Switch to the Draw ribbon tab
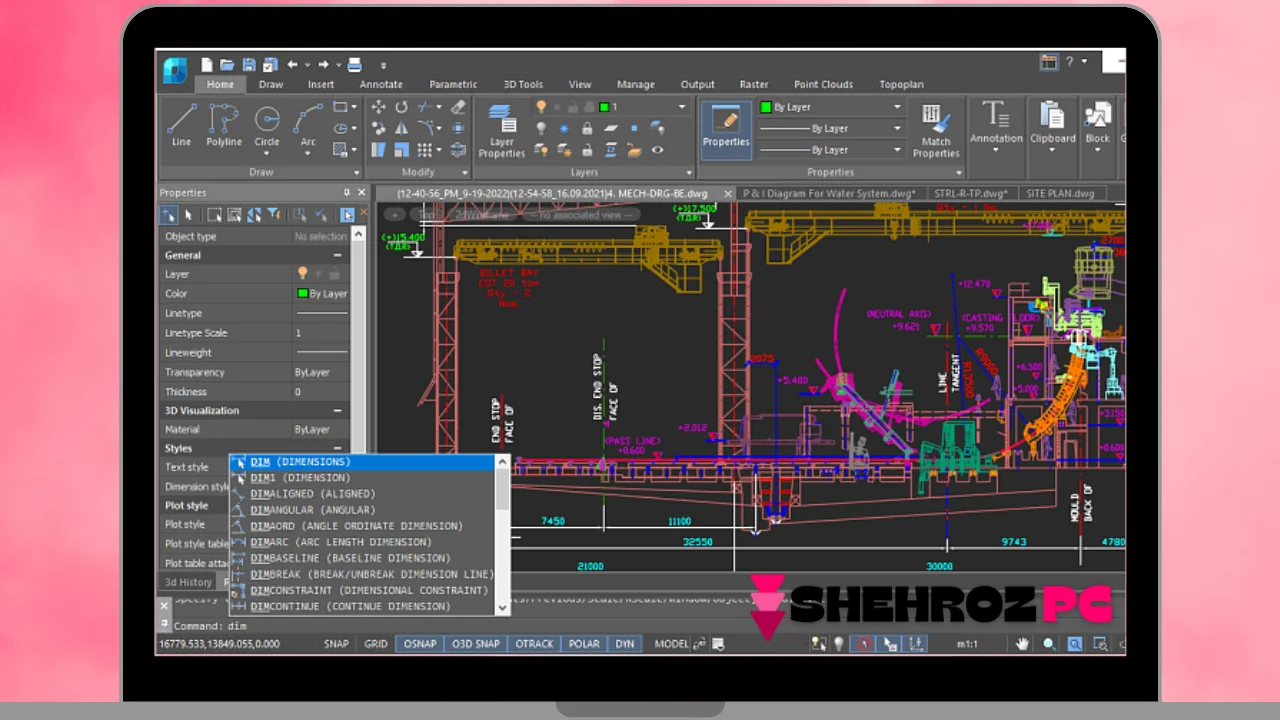This screenshot has height=720, width=1280. coord(271,85)
